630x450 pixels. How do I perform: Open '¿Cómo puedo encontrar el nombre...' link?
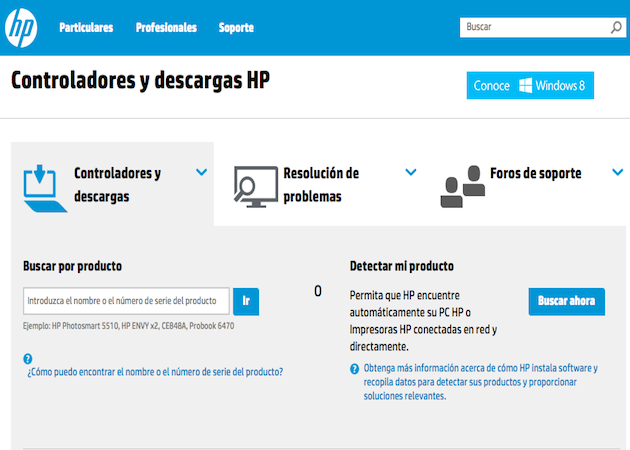tap(155, 372)
